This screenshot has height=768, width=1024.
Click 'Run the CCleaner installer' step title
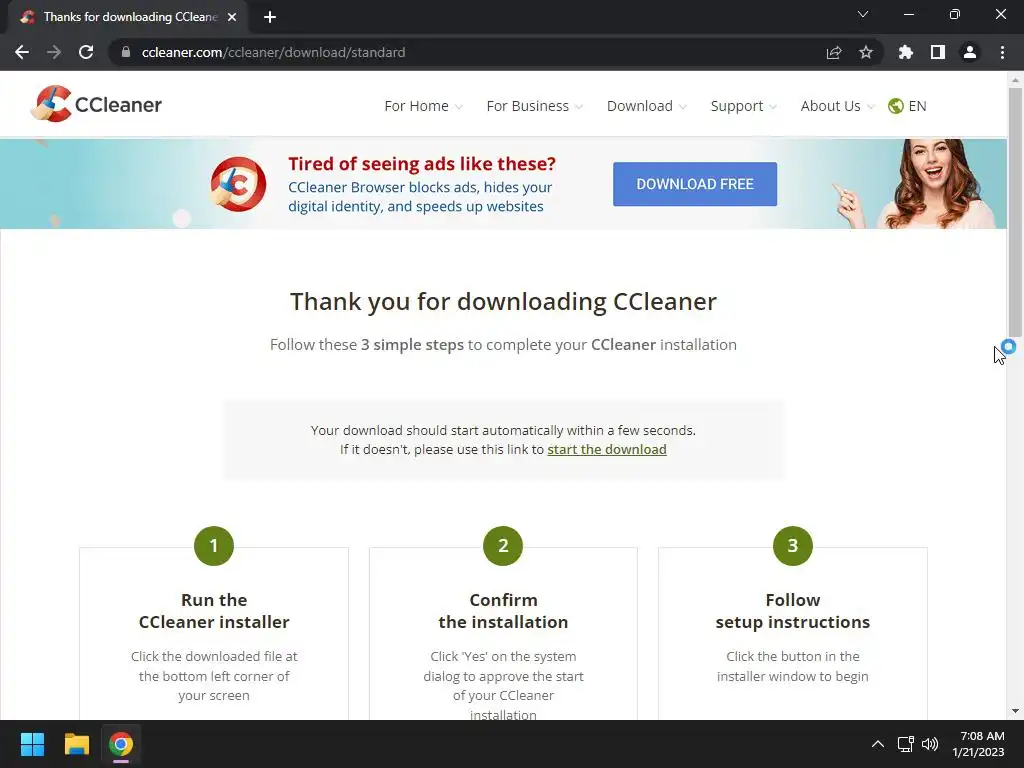pyautogui.click(x=214, y=611)
